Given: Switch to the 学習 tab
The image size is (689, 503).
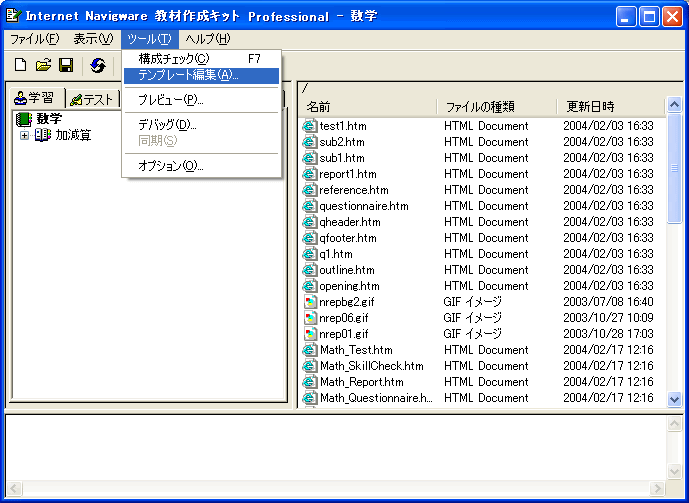Looking at the screenshot, I should click(34, 98).
